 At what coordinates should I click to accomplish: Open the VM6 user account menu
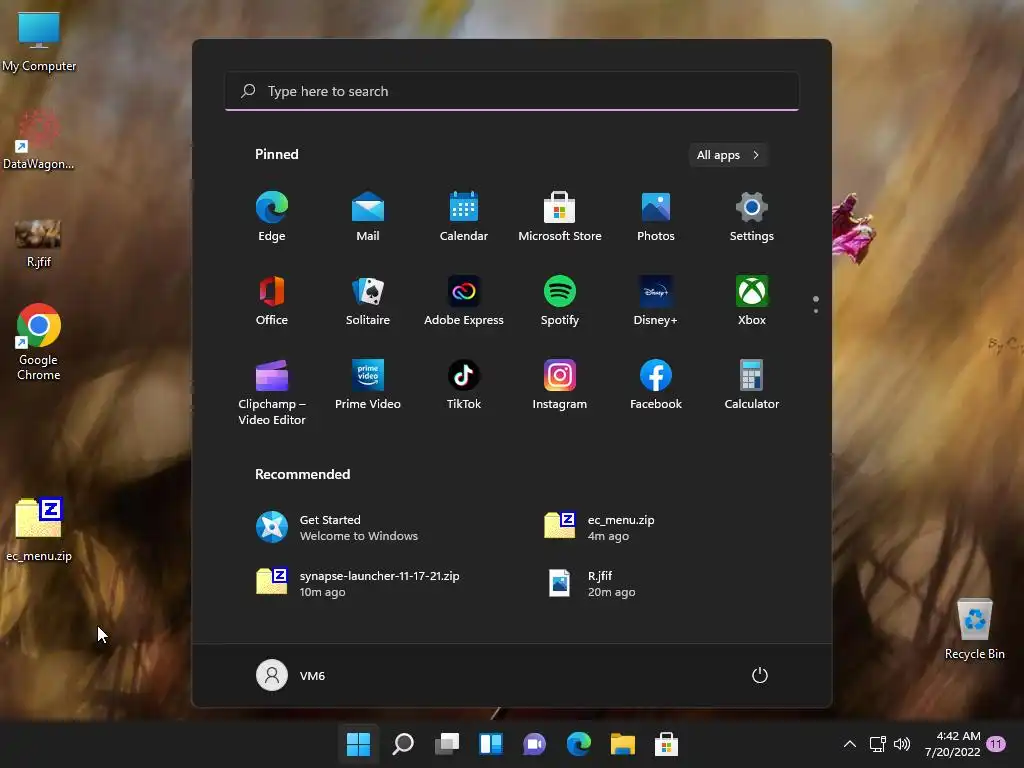pyautogui.click(x=291, y=675)
